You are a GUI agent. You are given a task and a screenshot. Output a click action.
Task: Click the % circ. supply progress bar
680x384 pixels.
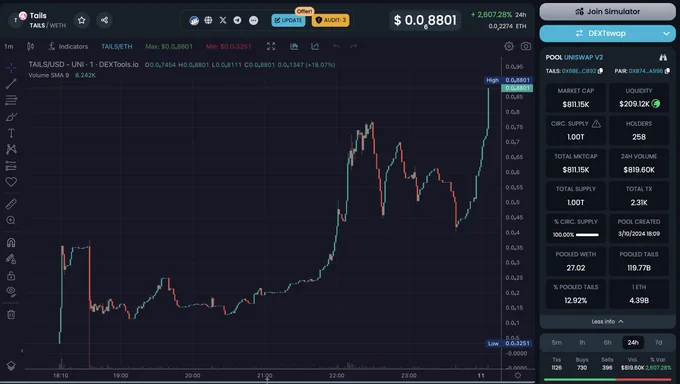click(587, 235)
